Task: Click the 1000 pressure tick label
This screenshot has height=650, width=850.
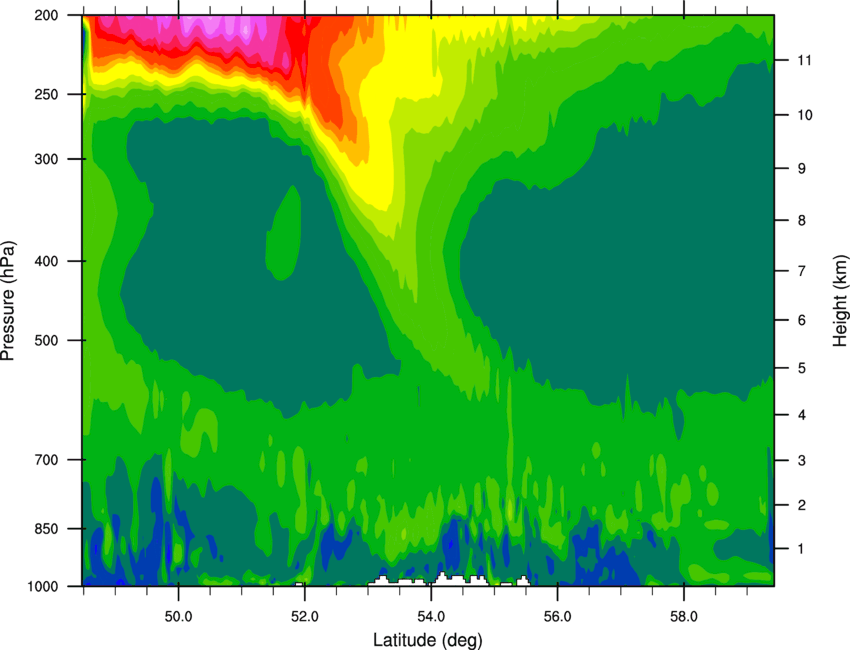Action: click(x=43, y=587)
